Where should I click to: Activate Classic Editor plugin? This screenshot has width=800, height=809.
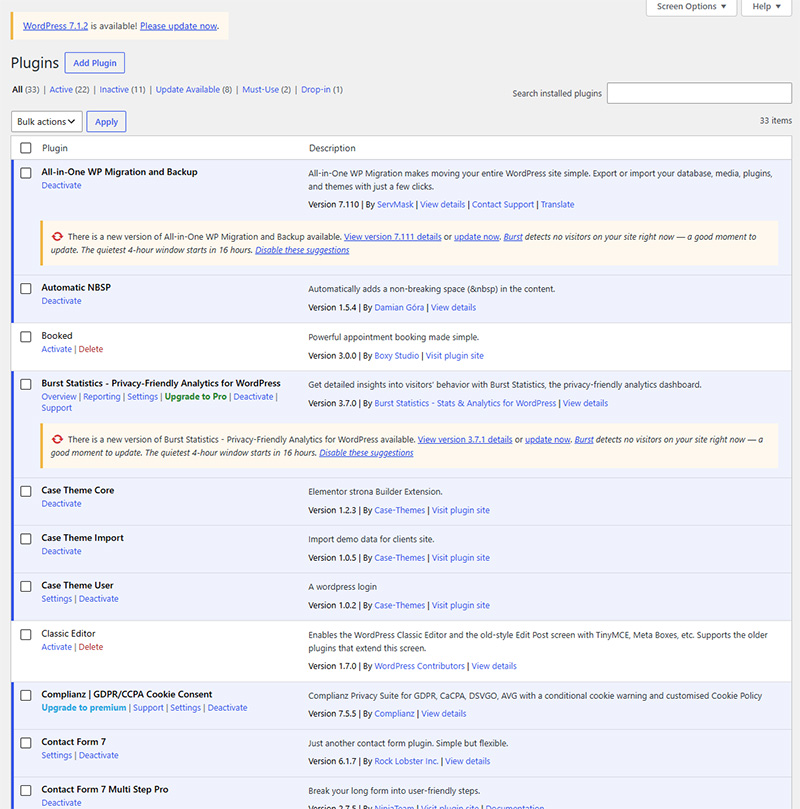(57, 646)
